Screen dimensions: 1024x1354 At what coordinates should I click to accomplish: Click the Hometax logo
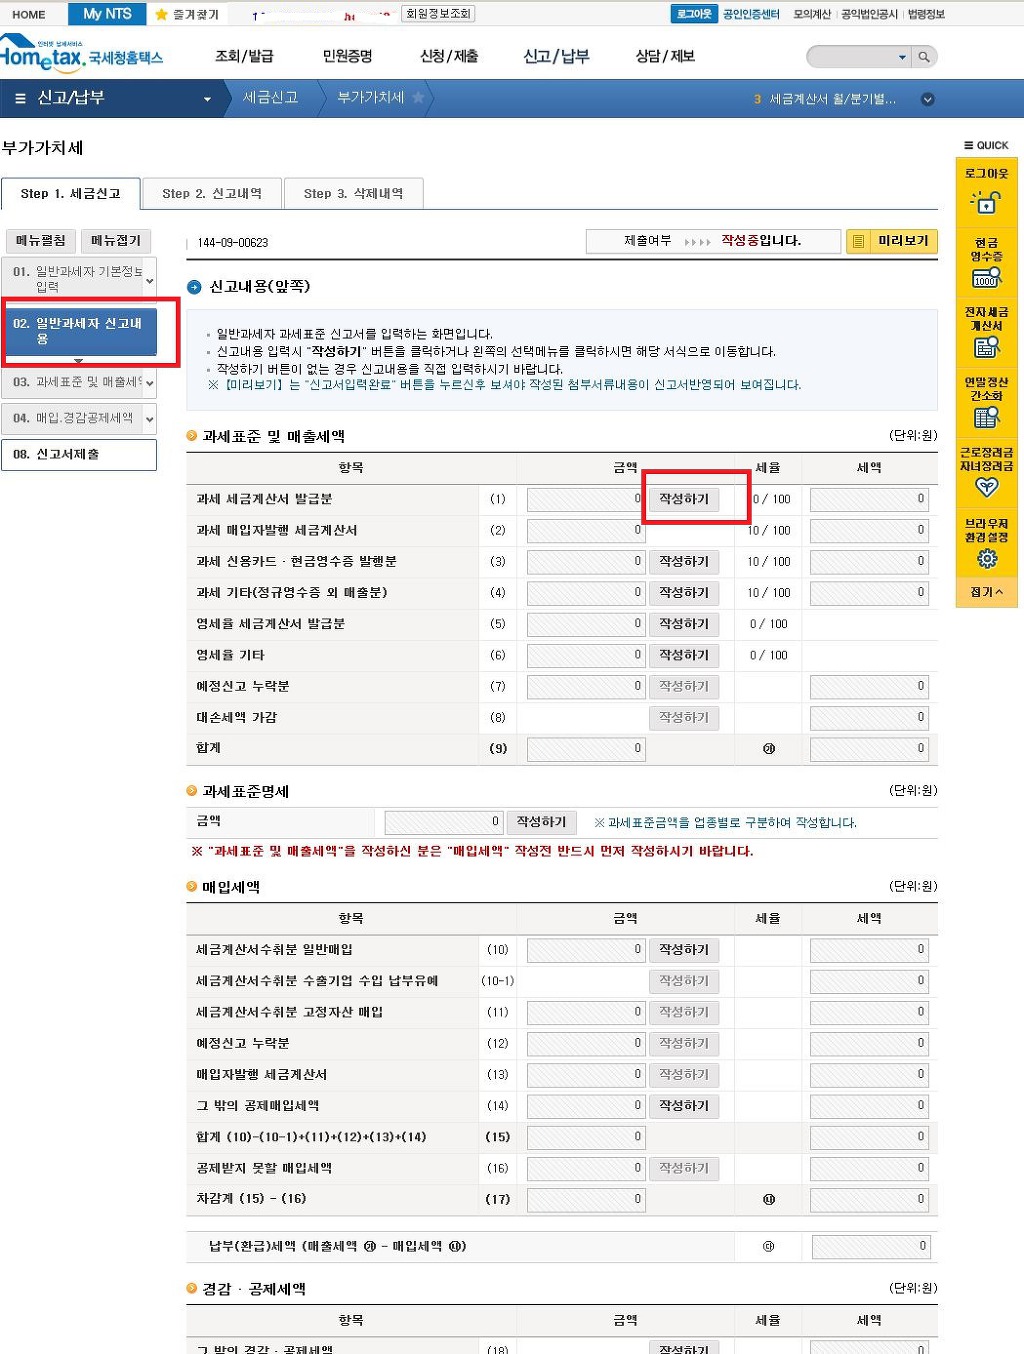coord(81,54)
